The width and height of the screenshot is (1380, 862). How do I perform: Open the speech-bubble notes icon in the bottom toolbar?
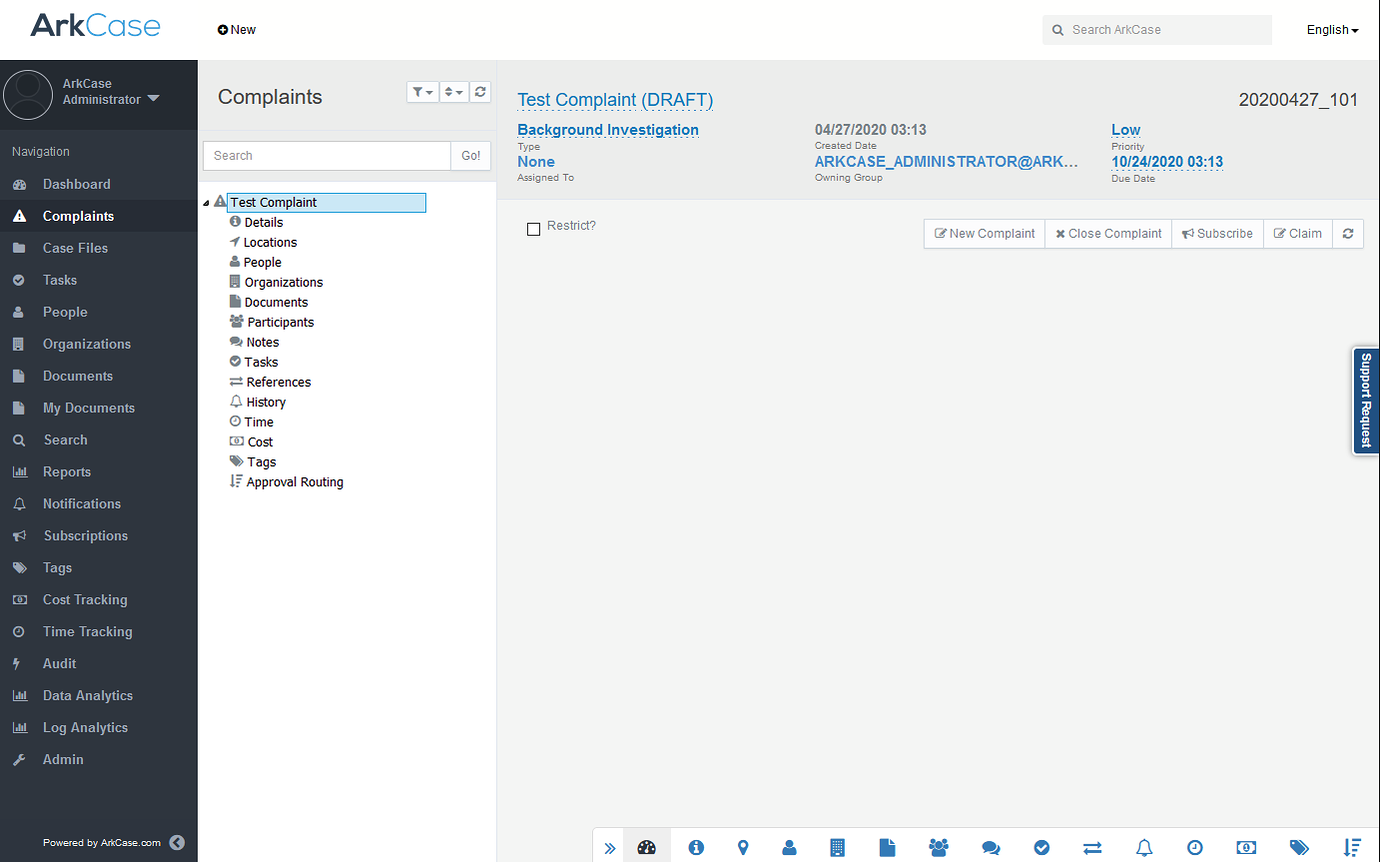tap(991, 847)
